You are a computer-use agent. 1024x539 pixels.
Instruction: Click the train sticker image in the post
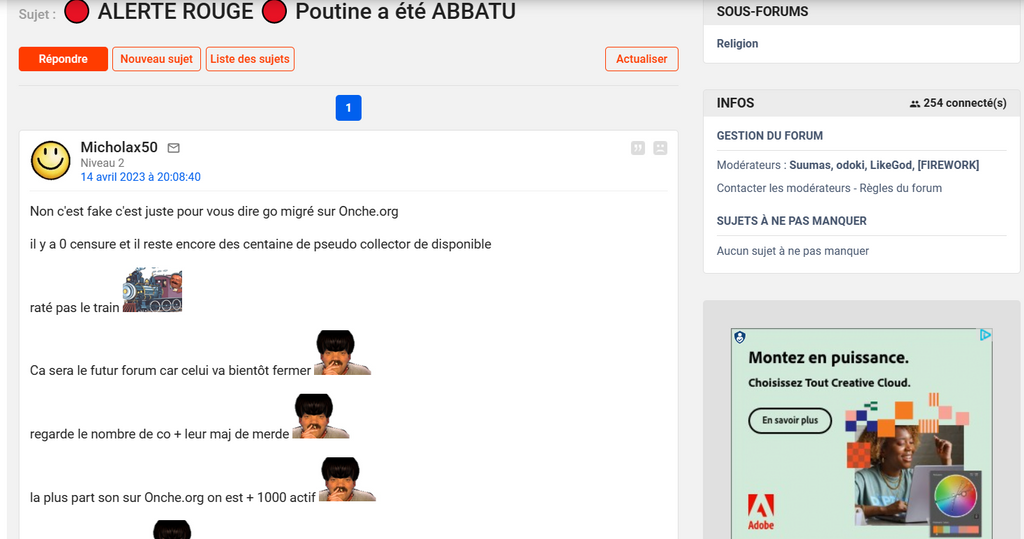pos(152,291)
